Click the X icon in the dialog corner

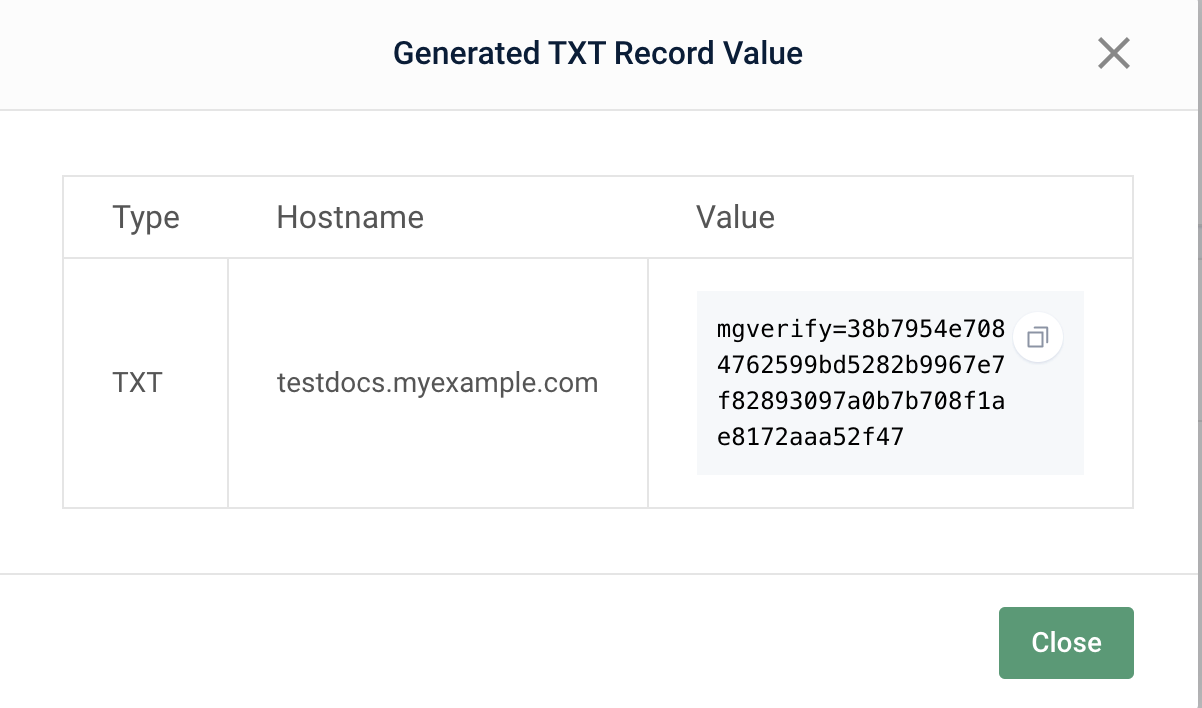coord(1113,54)
